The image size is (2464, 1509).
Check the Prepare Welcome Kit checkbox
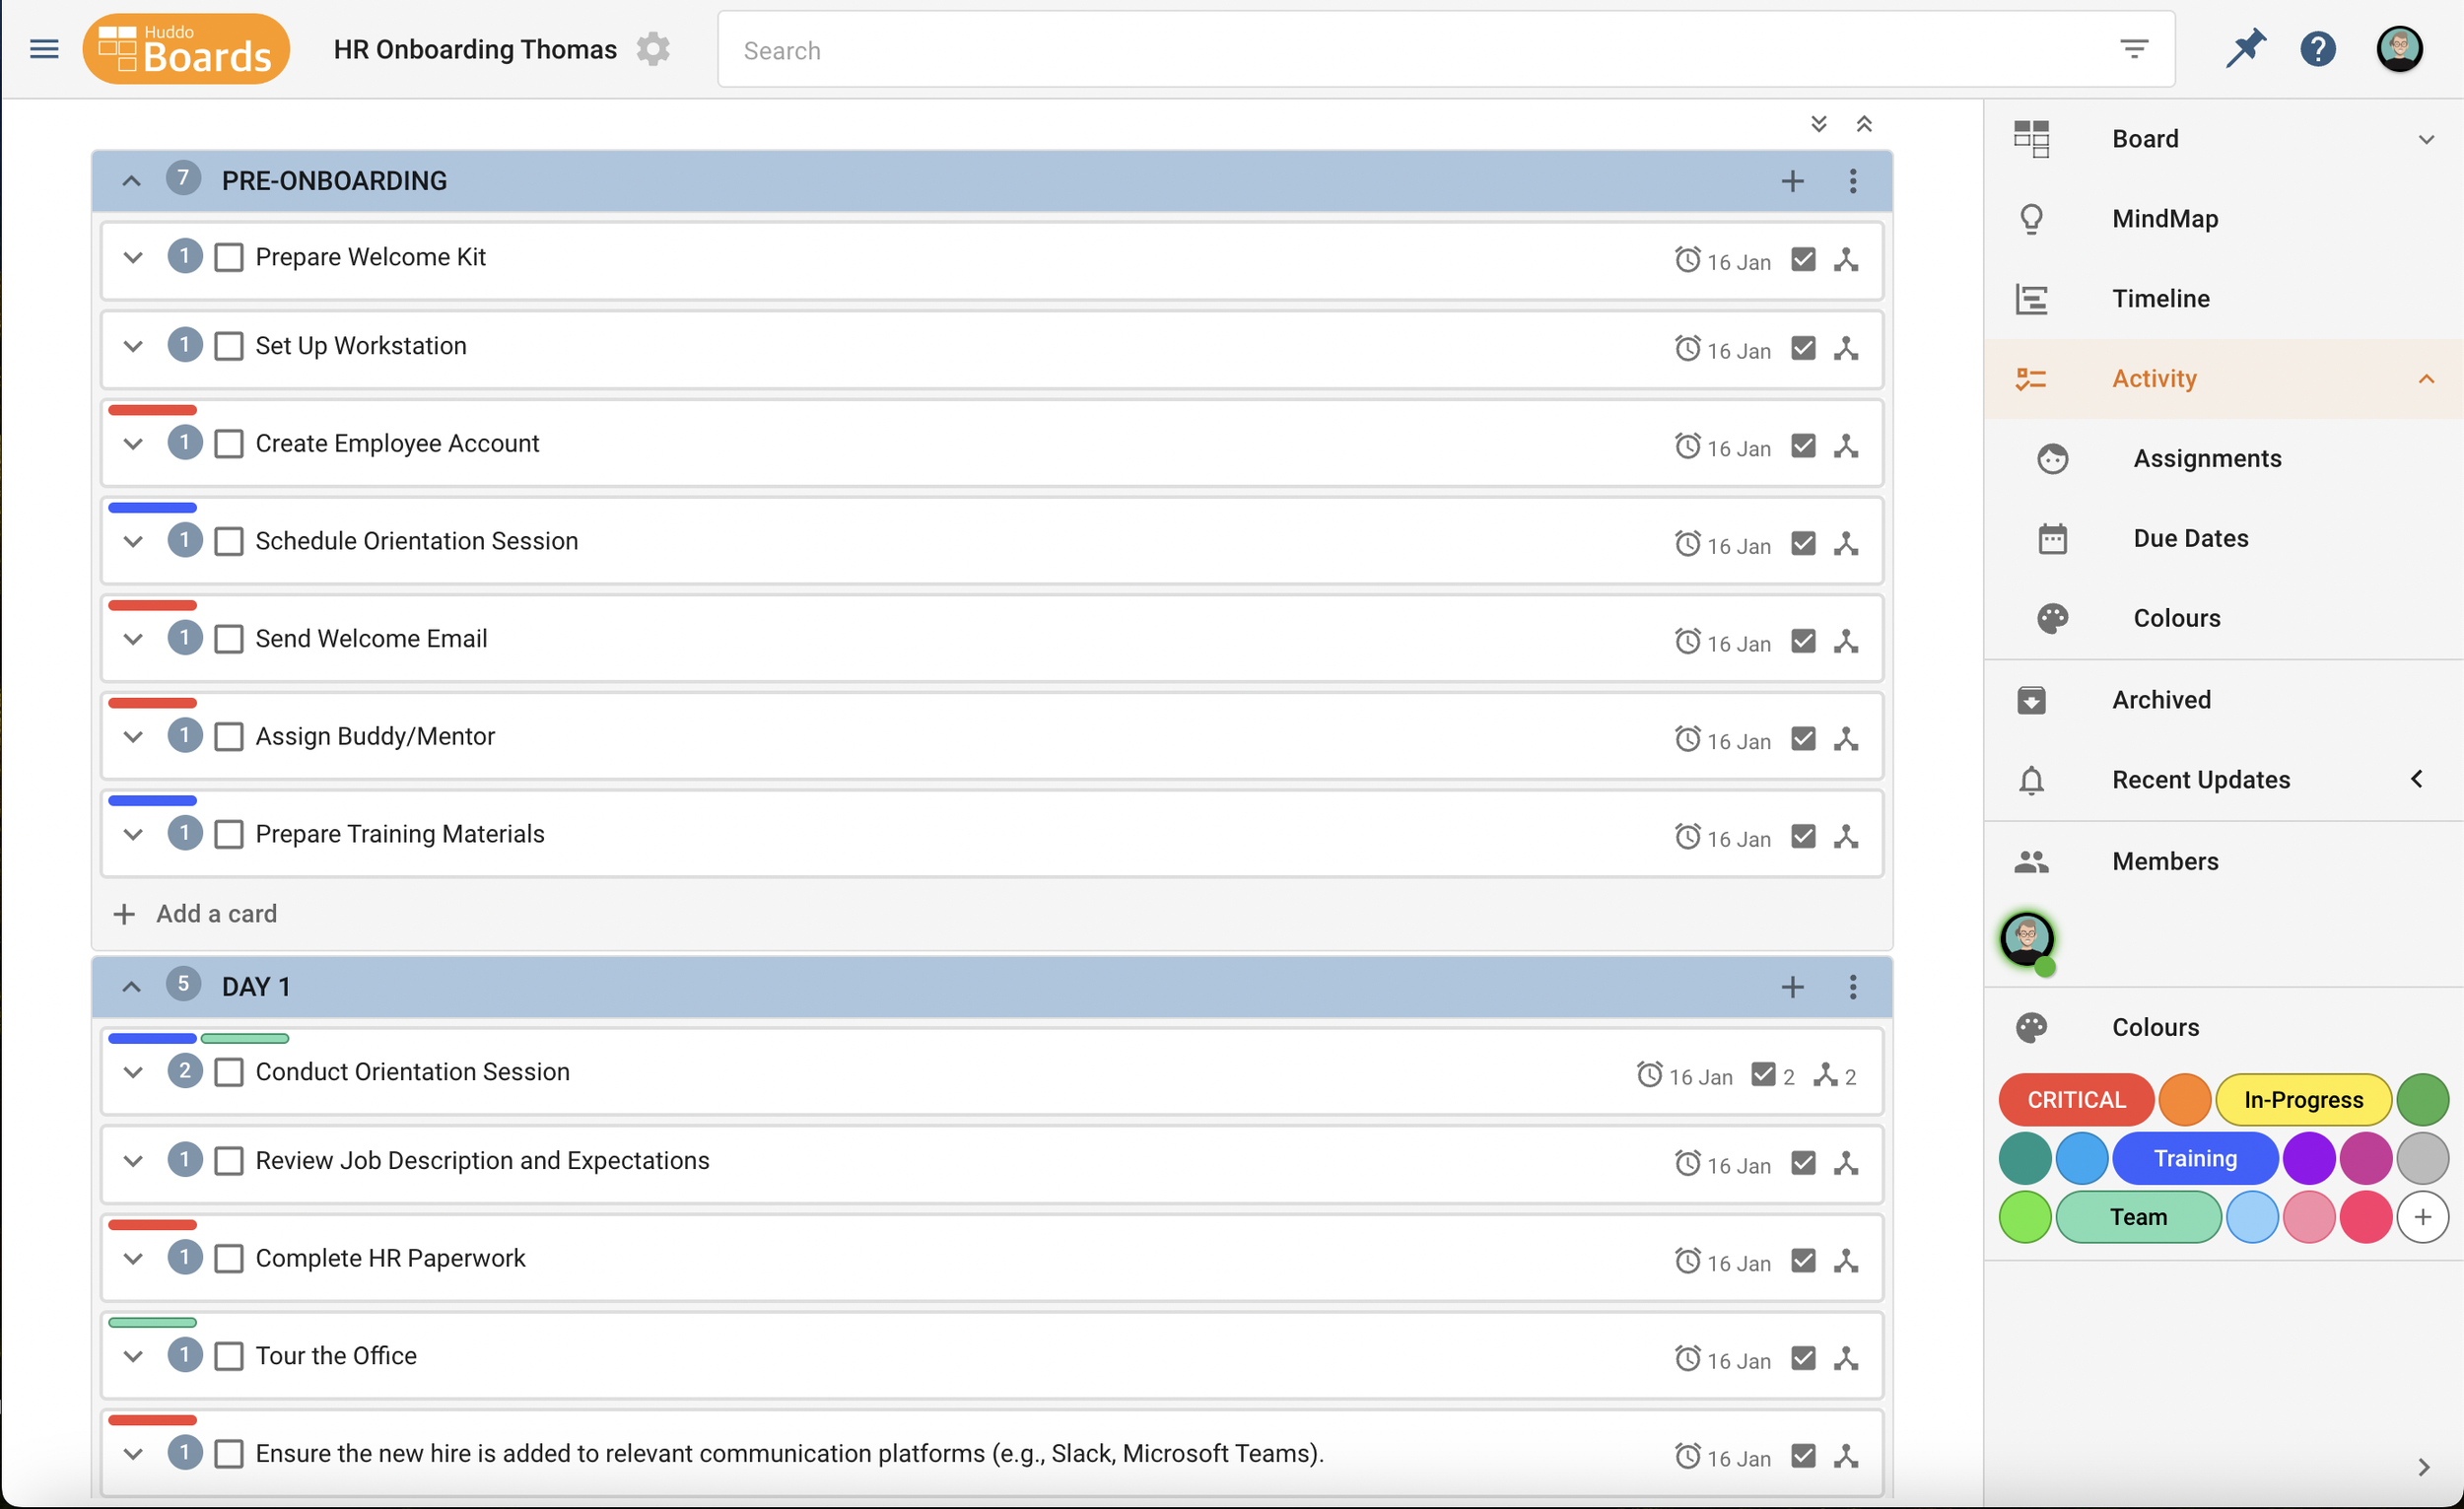[x=229, y=258]
